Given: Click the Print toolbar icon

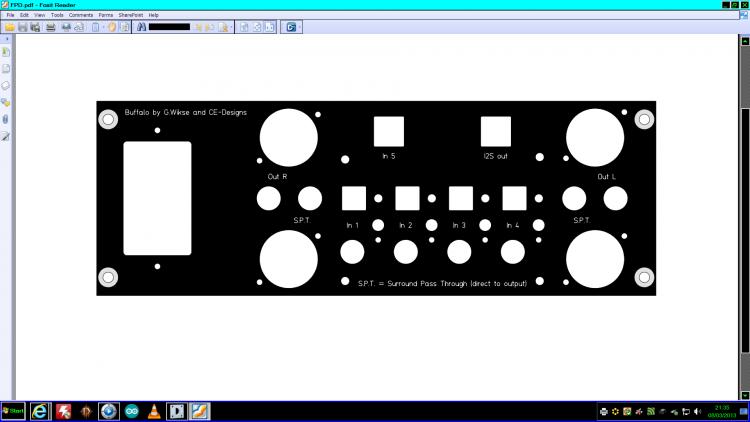Looking at the screenshot, I should (x=51, y=27).
